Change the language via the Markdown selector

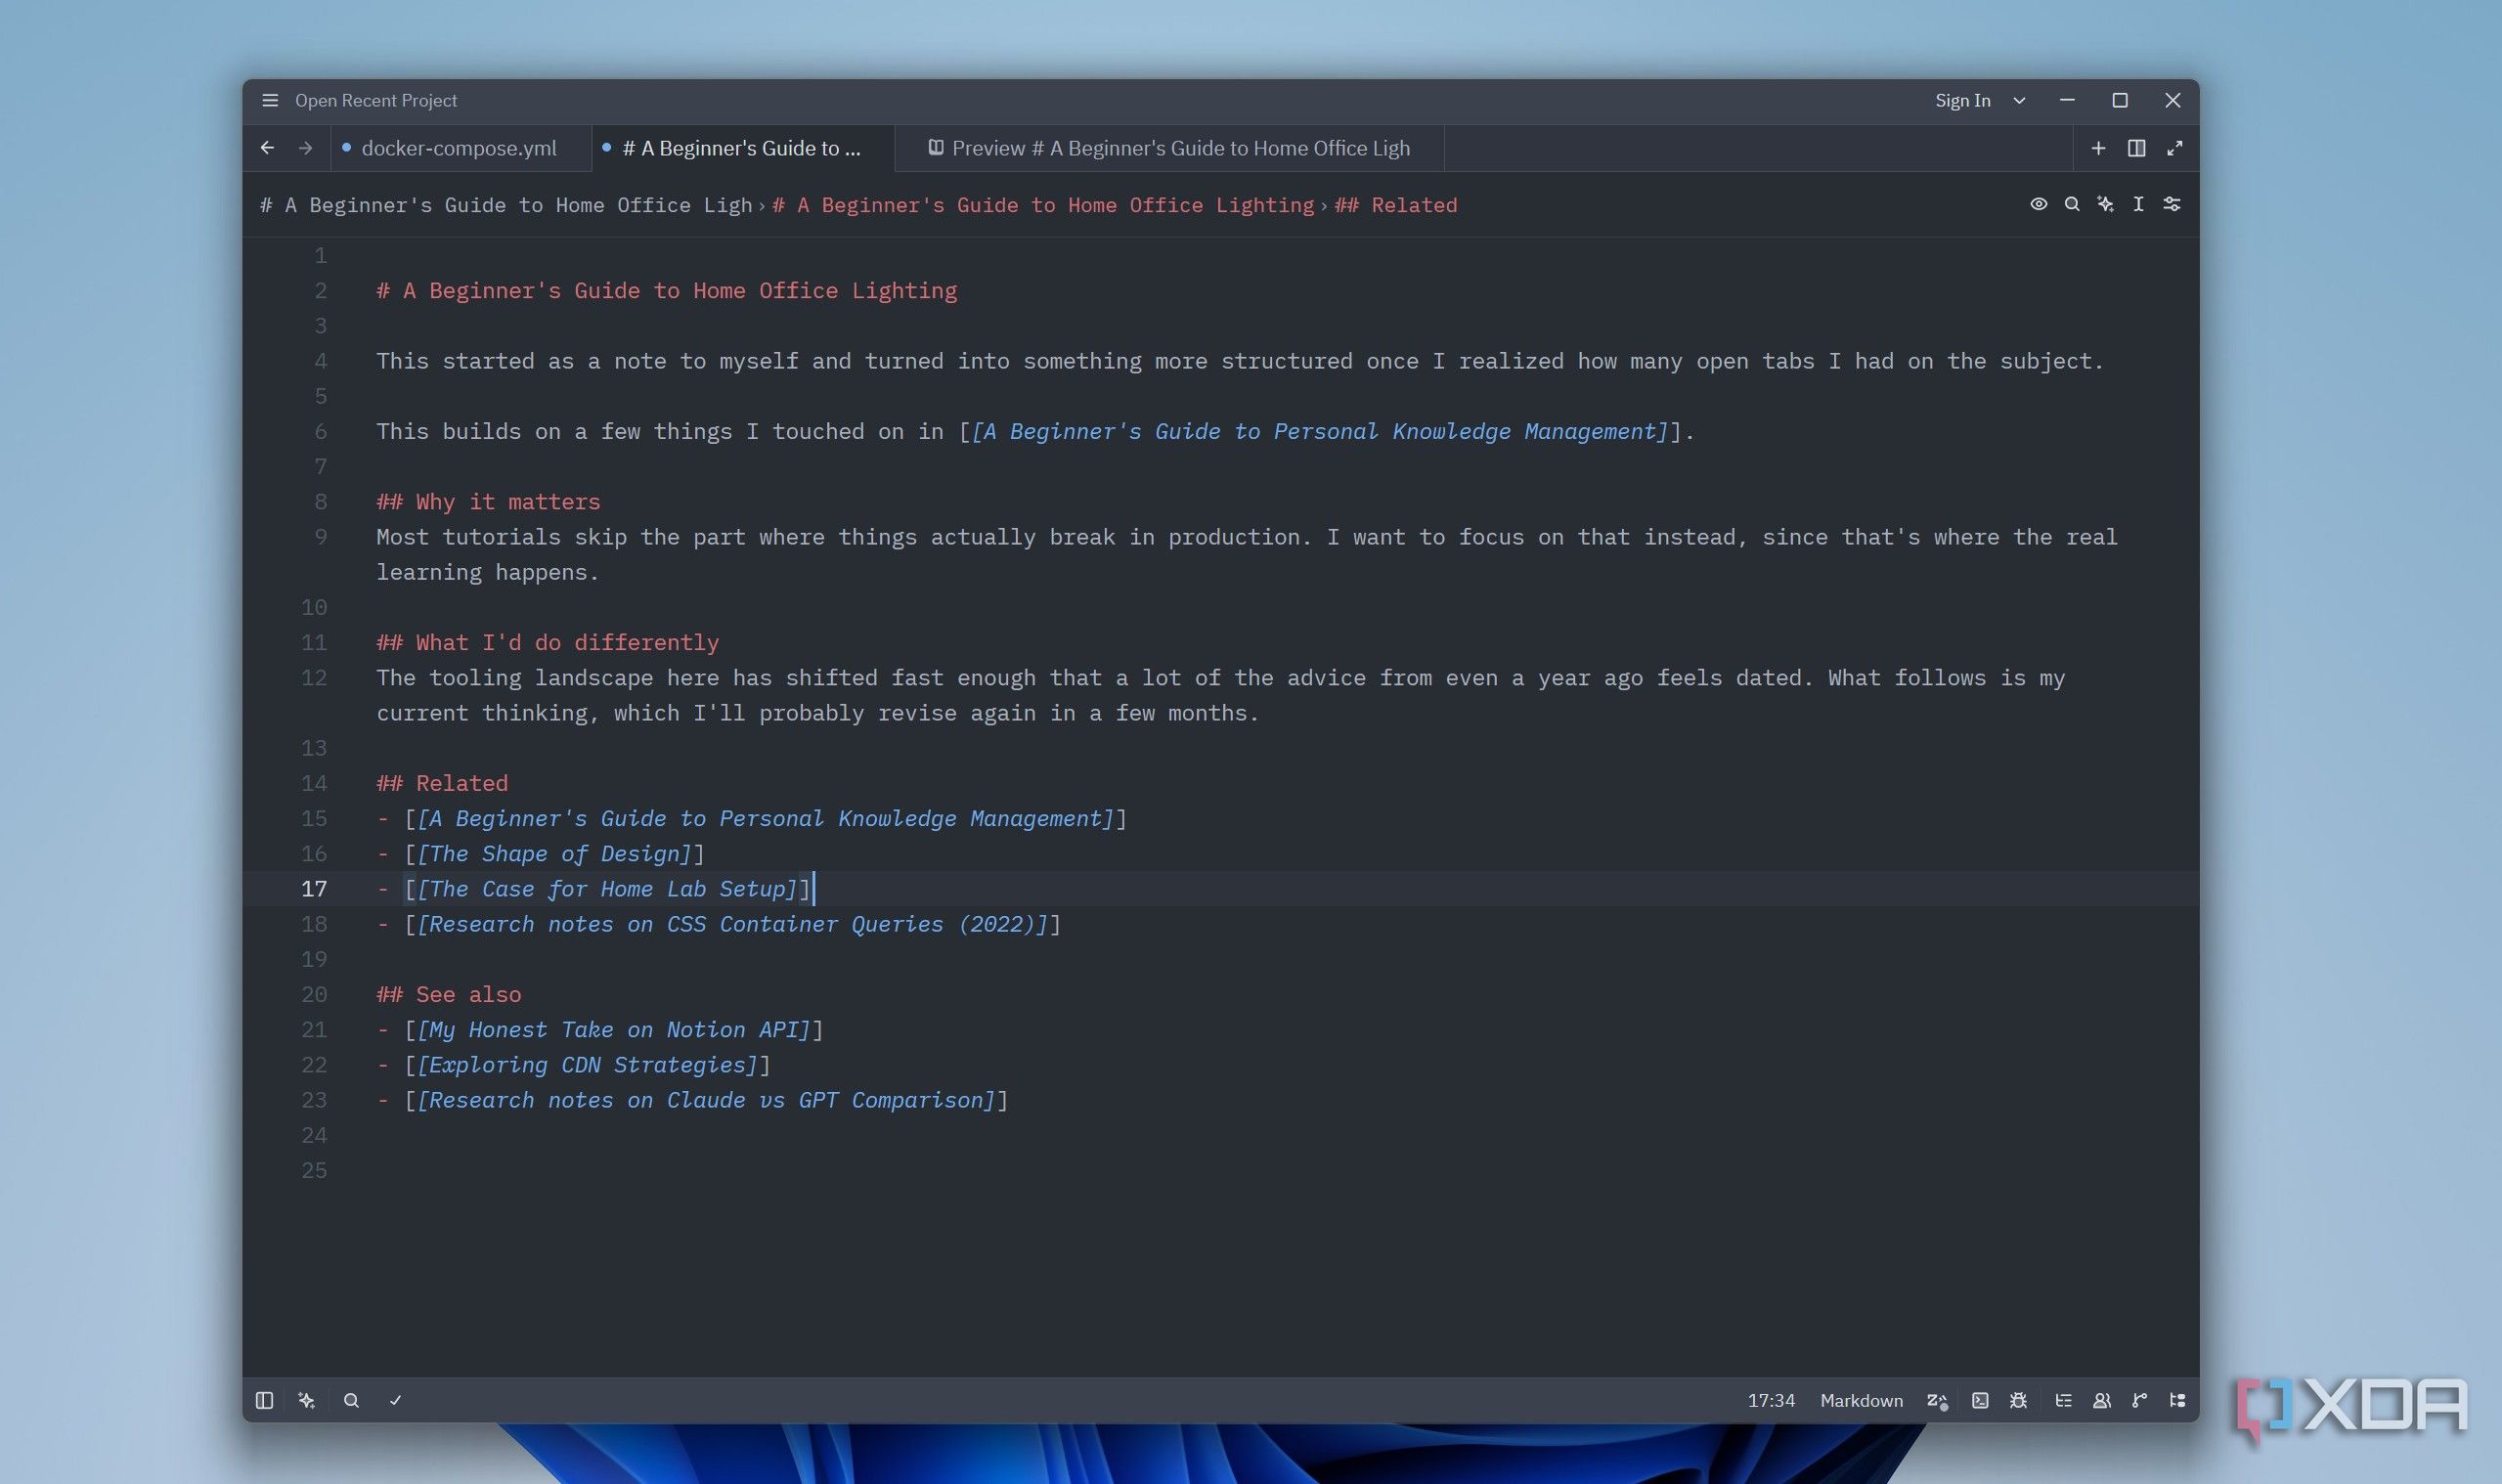click(x=1861, y=1400)
